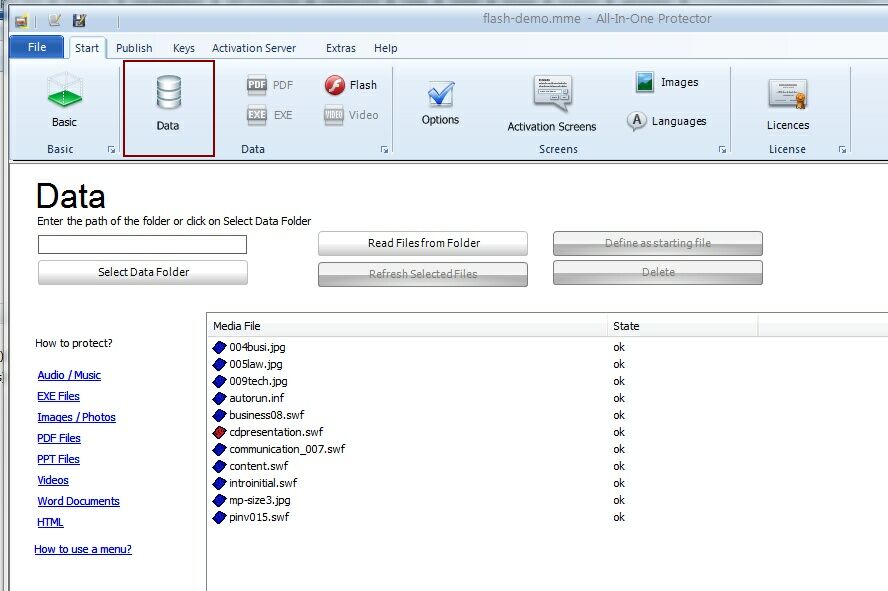Open the Languages icon
Viewport: 888px width, 591px height.
pos(637,121)
